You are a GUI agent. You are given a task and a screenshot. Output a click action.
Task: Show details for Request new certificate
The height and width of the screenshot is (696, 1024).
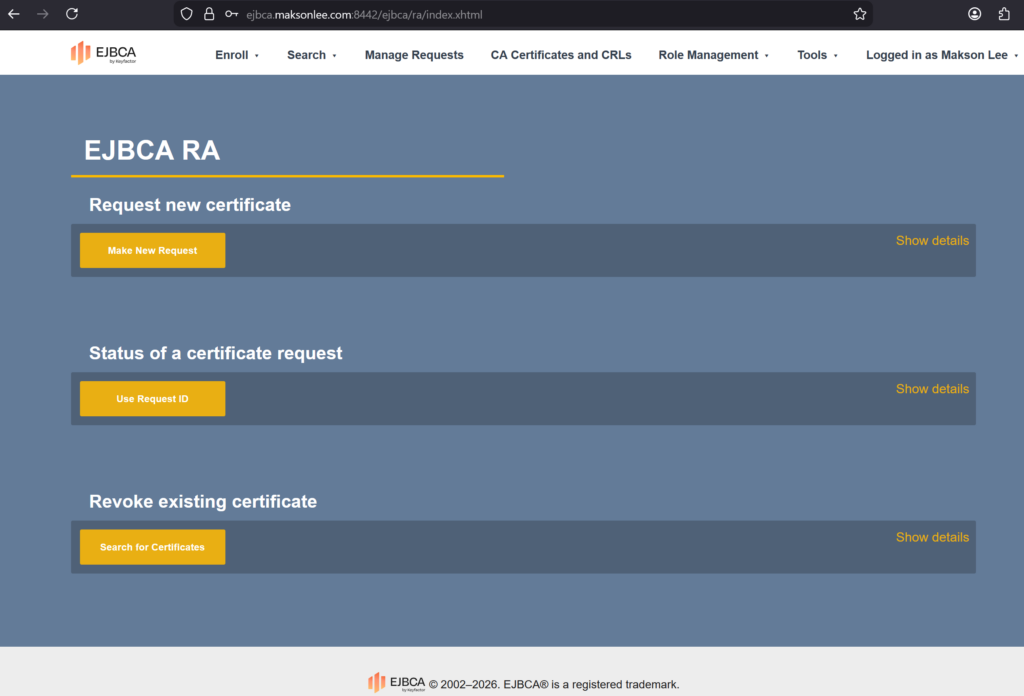(x=932, y=240)
